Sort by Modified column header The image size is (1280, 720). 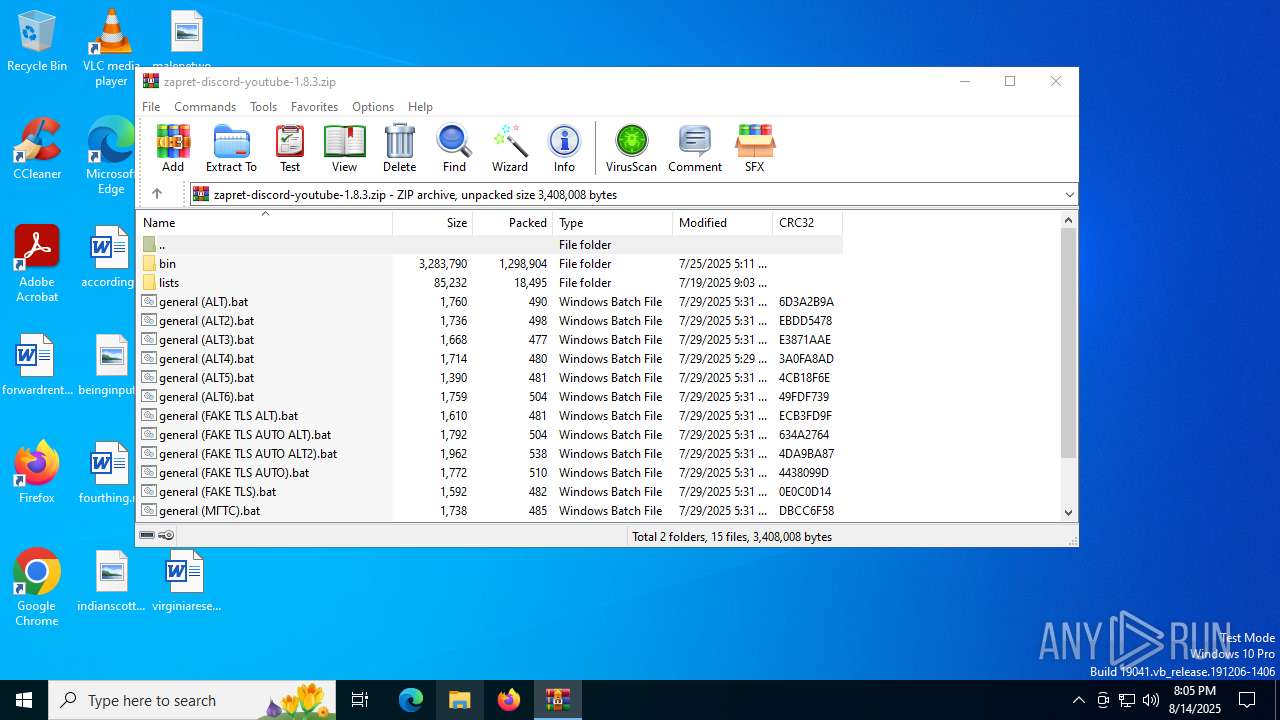tap(723, 222)
